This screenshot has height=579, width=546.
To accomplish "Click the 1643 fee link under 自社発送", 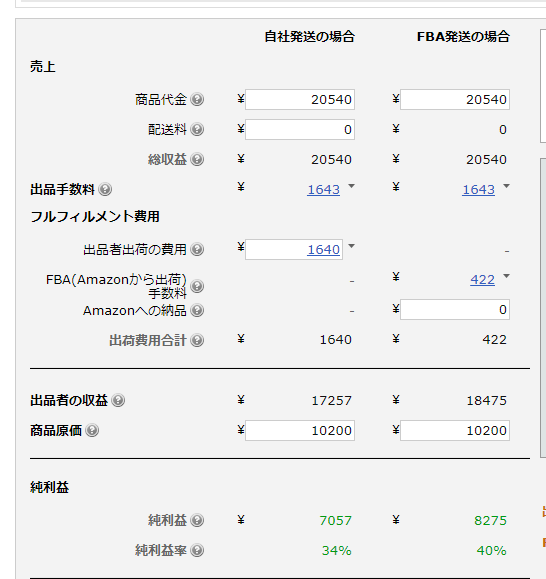I will click(323, 189).
